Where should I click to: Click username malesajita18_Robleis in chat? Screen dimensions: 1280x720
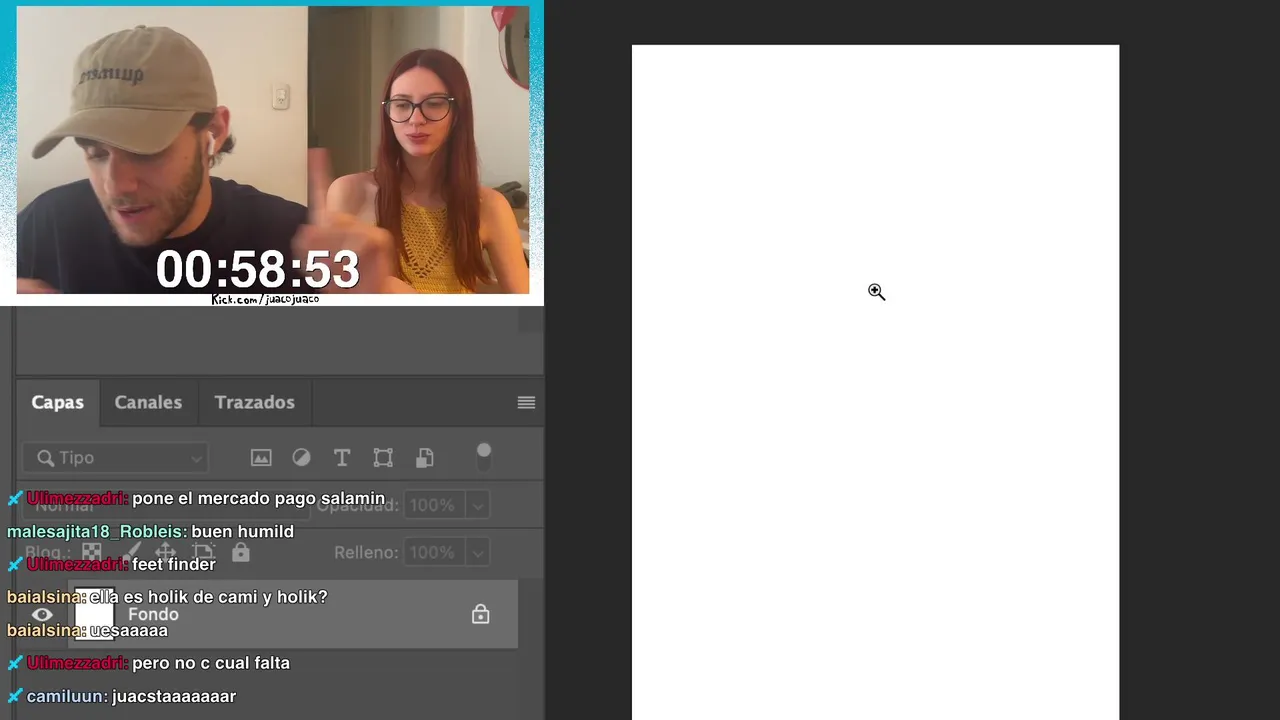coord(95,531)
